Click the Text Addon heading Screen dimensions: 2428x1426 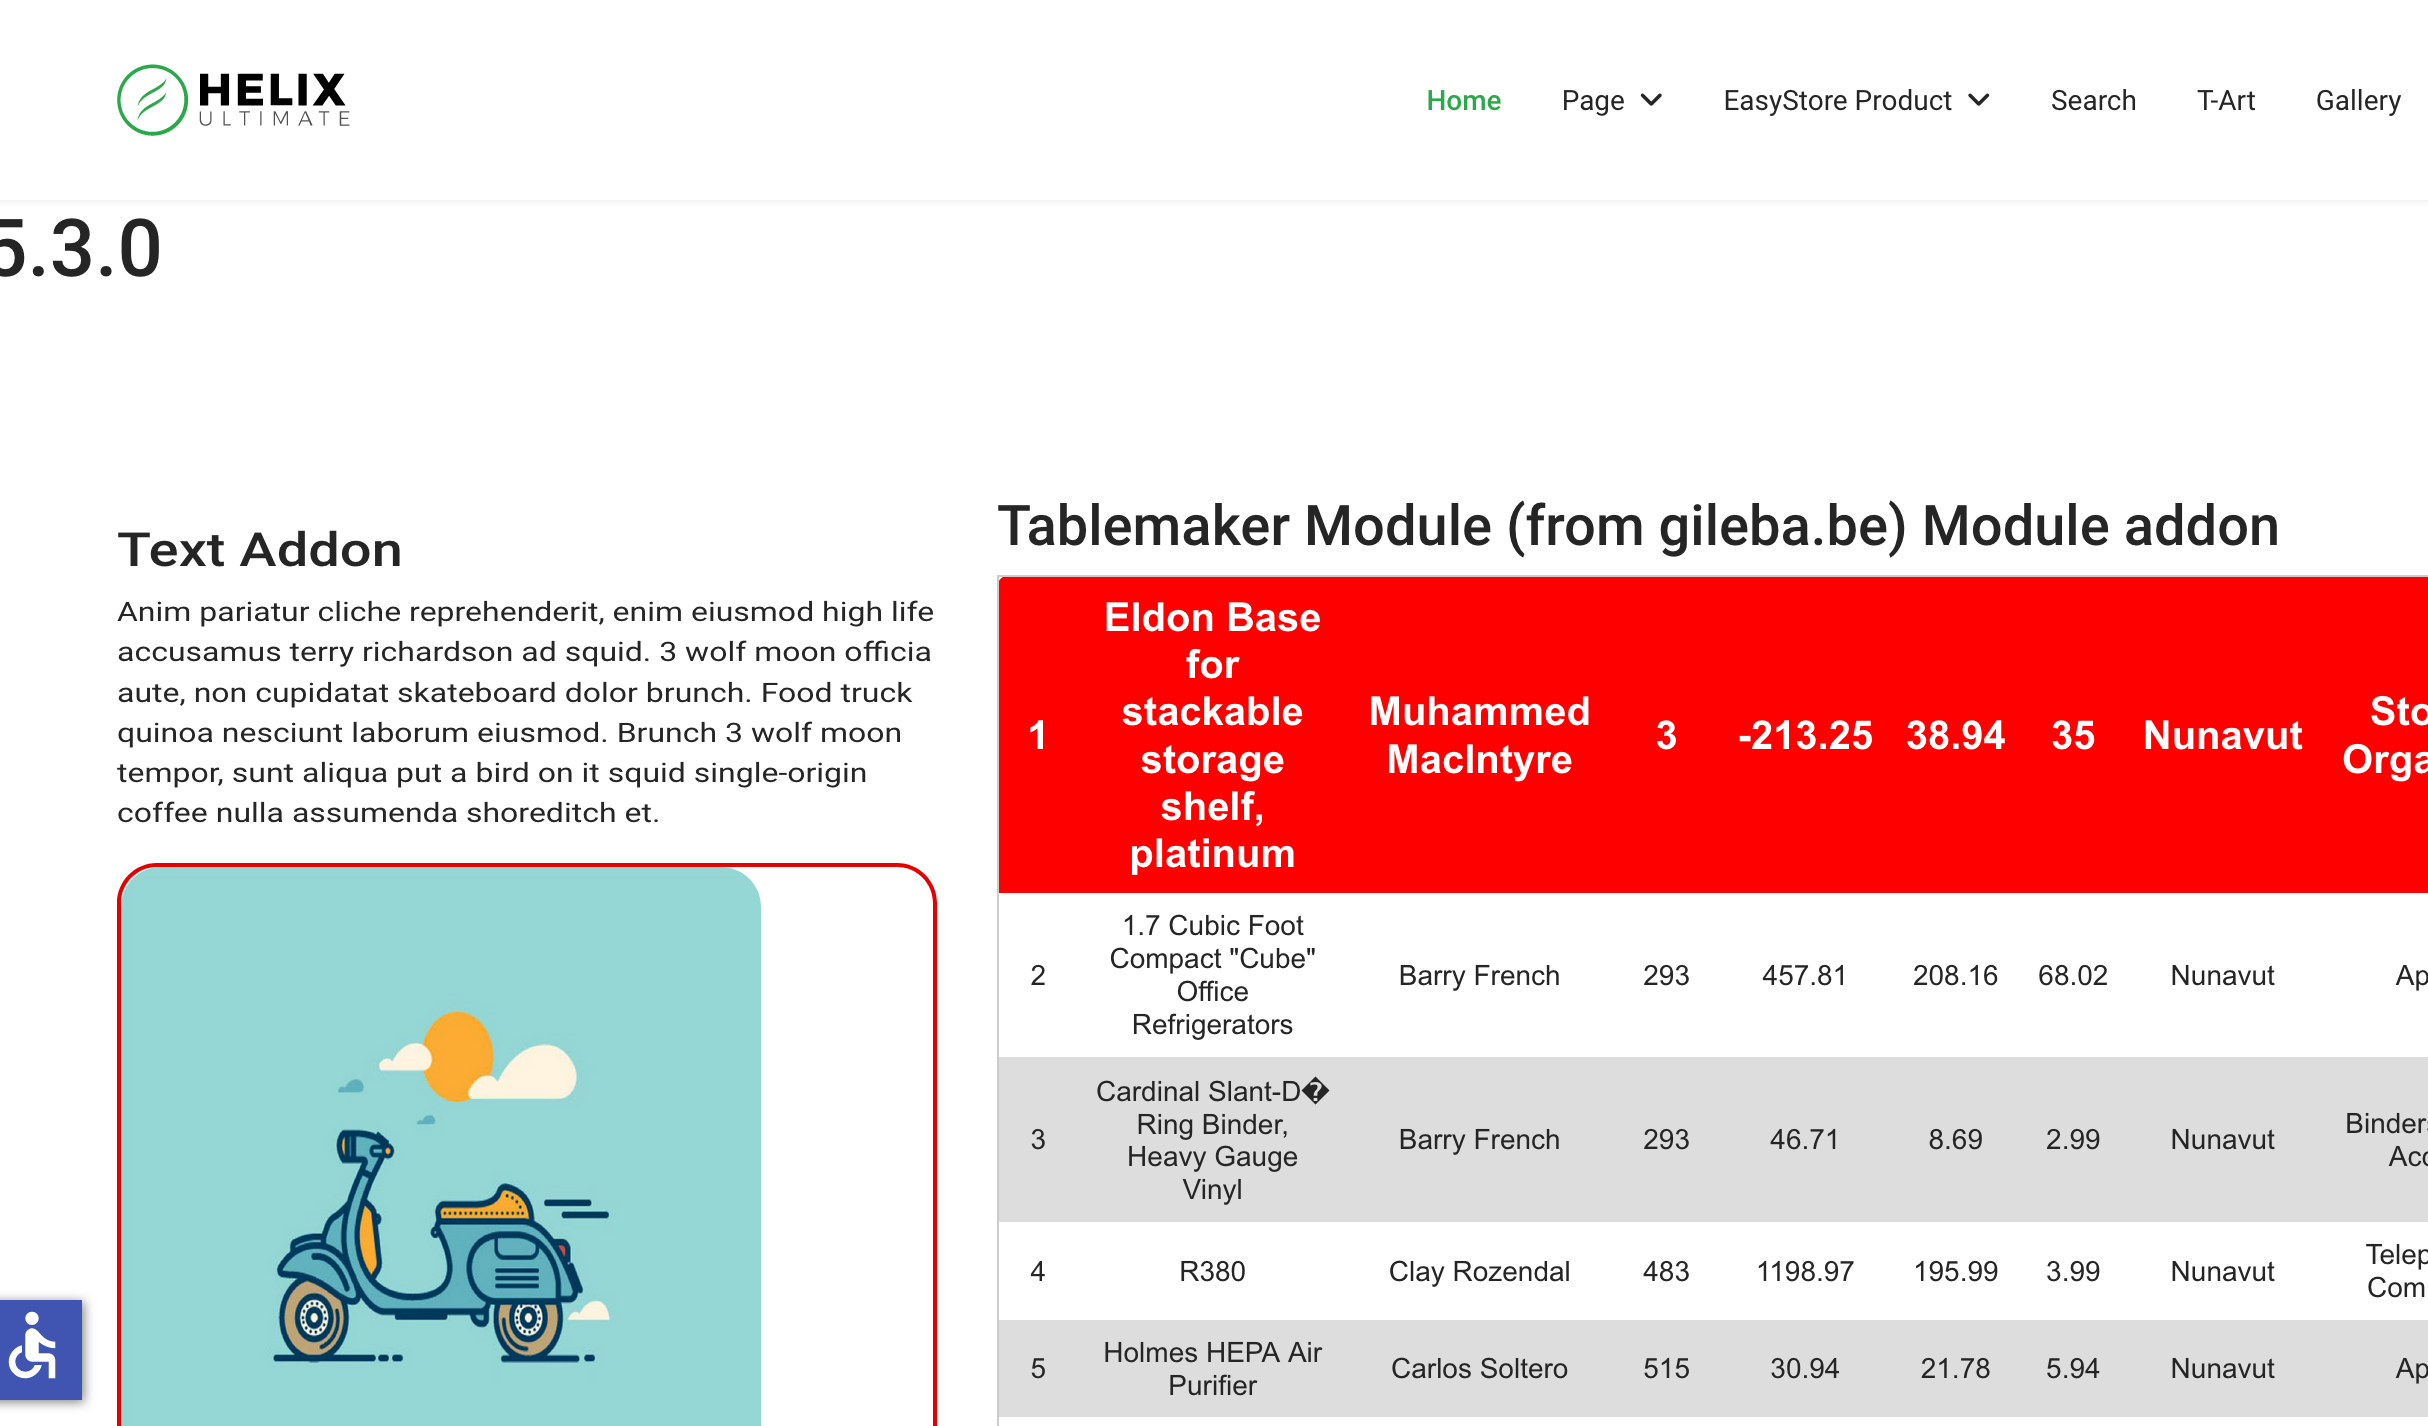click(260, 548)
